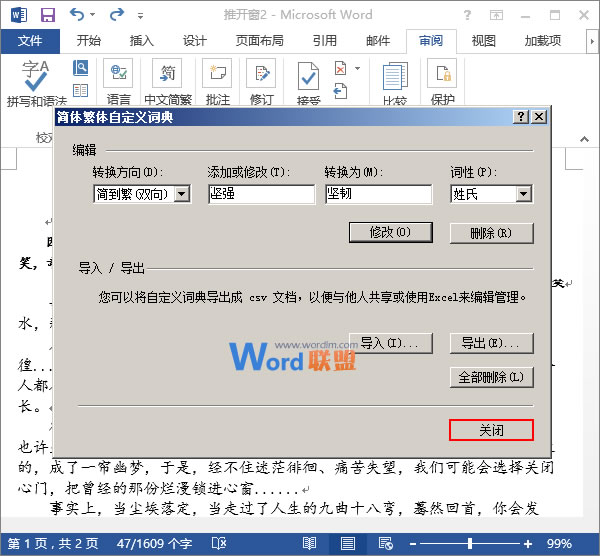Click the 转换为 input field
This screenshot has width=600, height=556.
379,194
